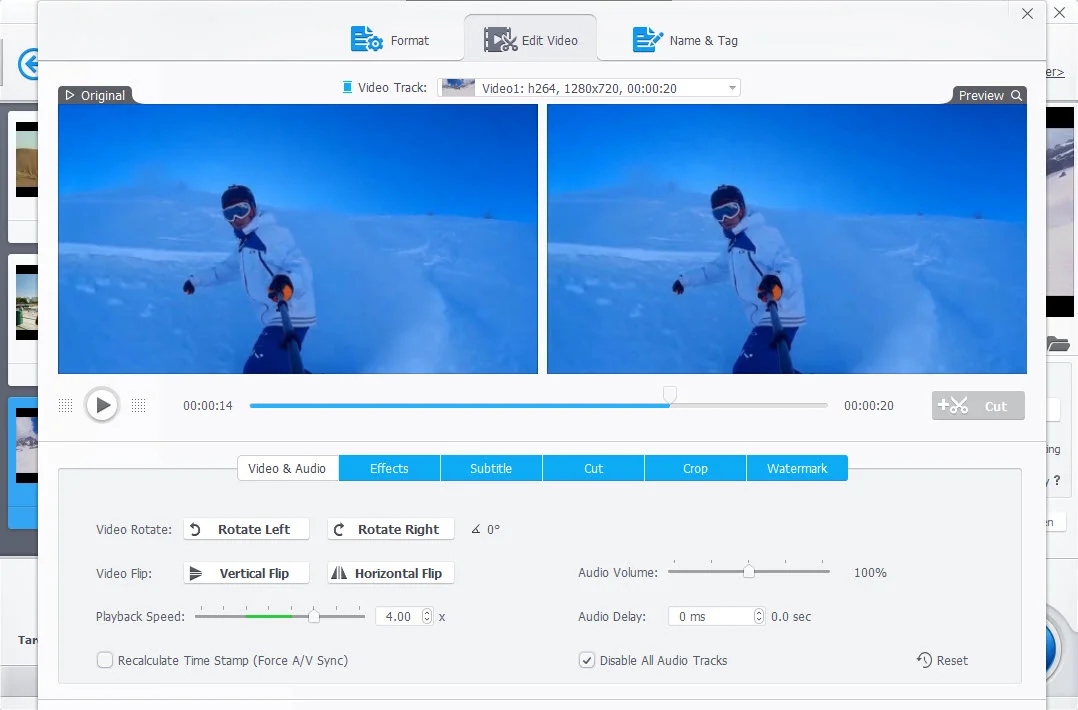Toggle the Original preview playback badge
Screen dimensions: 1078x710
(x=96, y=95)
